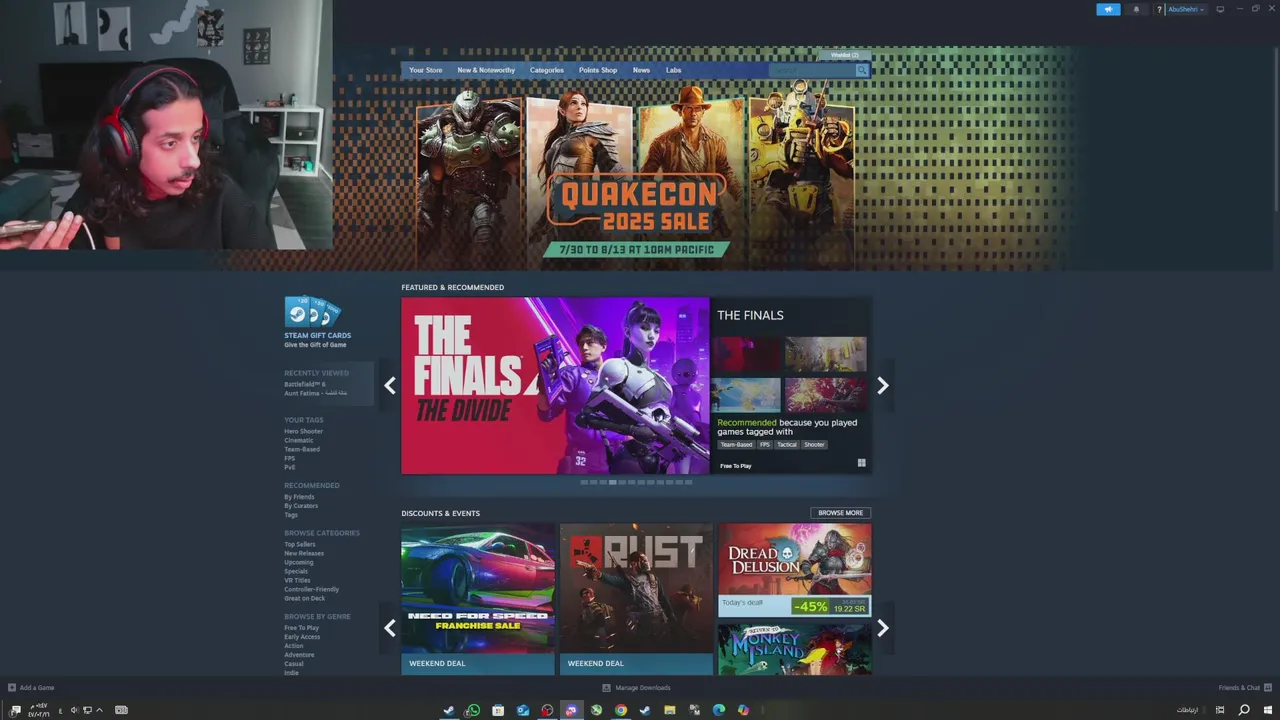
Task: Open the New & Noteworthy menu
Action: tap(486, 70)
